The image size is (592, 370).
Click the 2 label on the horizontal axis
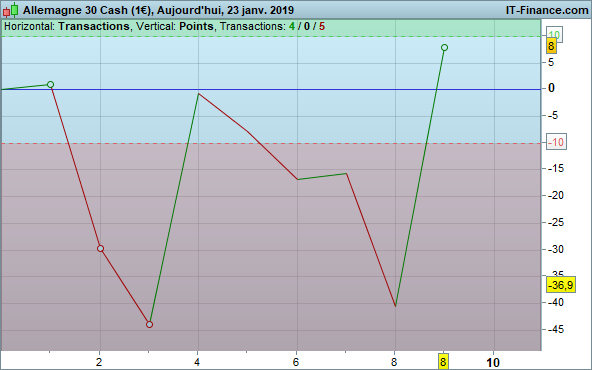click(99, 362)
